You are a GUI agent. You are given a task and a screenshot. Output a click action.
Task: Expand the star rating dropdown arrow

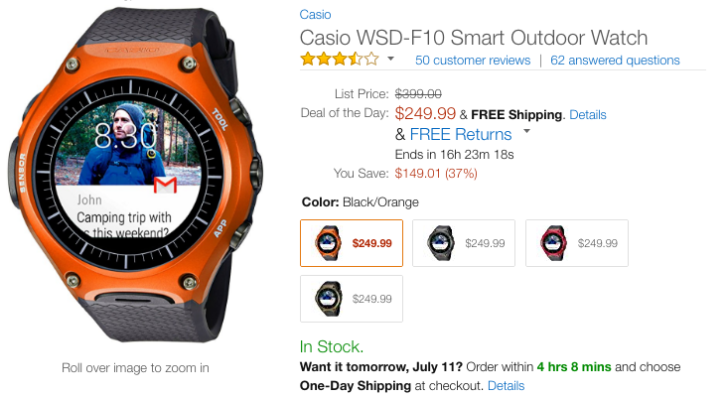pyautogui.click(x=390, y=59)
